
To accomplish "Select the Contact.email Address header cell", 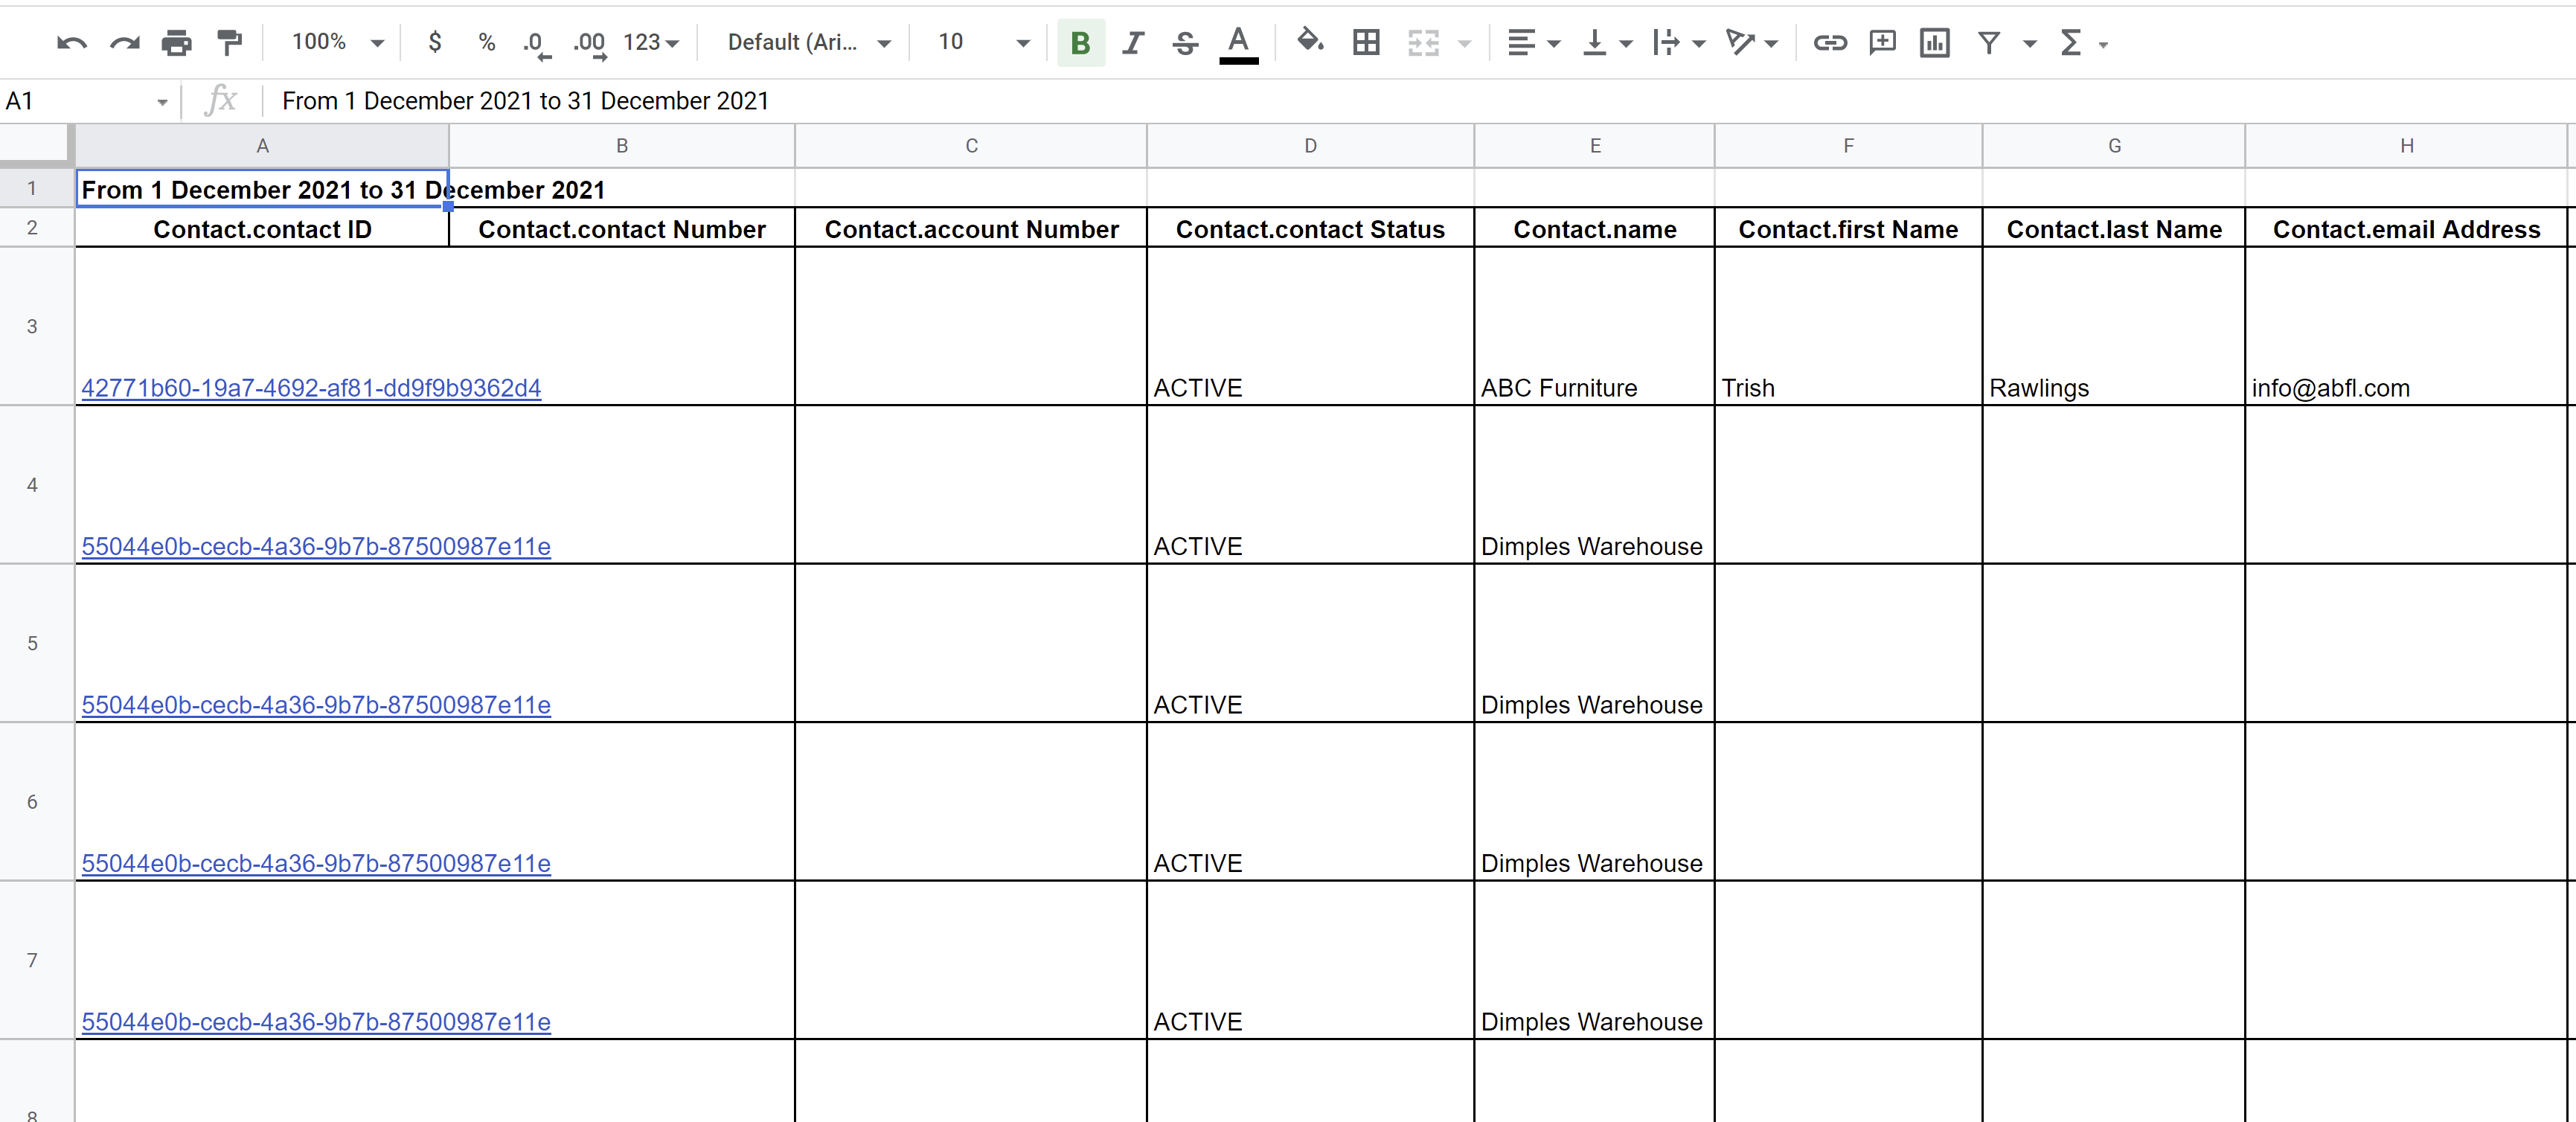I will (2406, 228).
